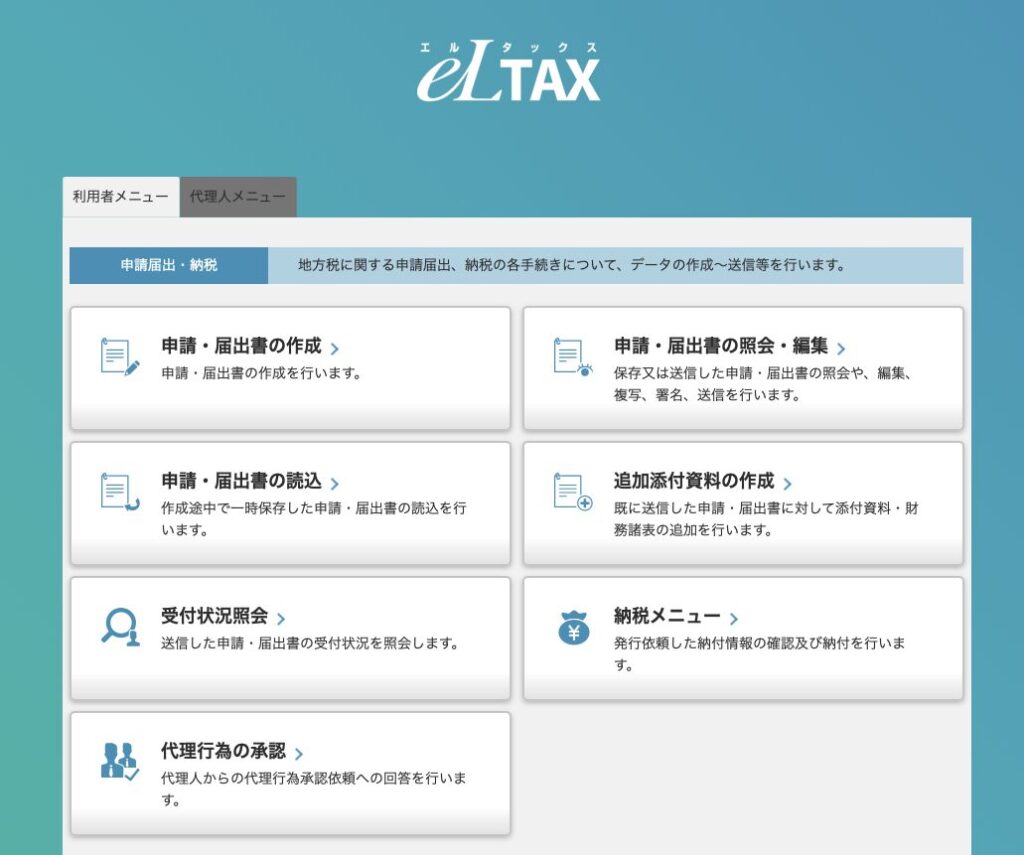Switch to the 代理人メニュー tab
1024x855 pixels.
coord(238,197)
